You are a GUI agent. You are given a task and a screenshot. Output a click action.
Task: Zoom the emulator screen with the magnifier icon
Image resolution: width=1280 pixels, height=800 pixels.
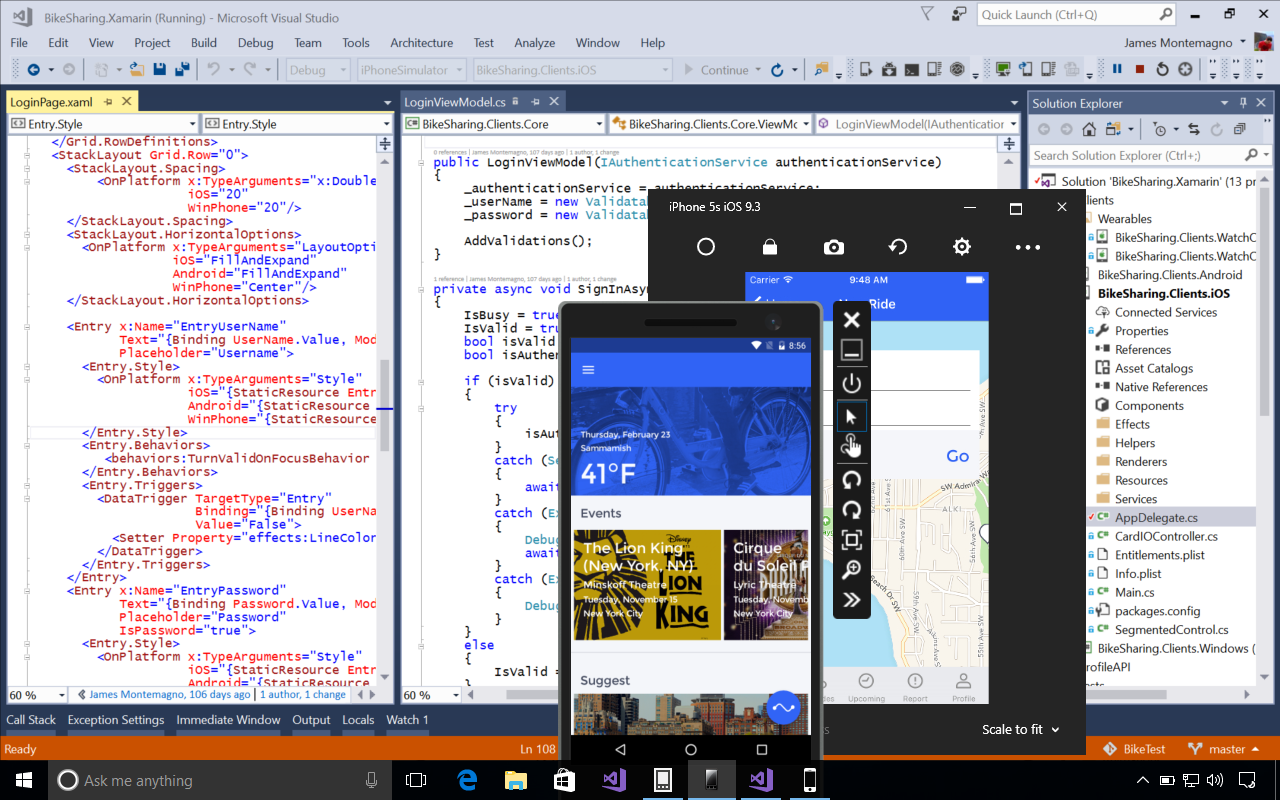(851, 569)
